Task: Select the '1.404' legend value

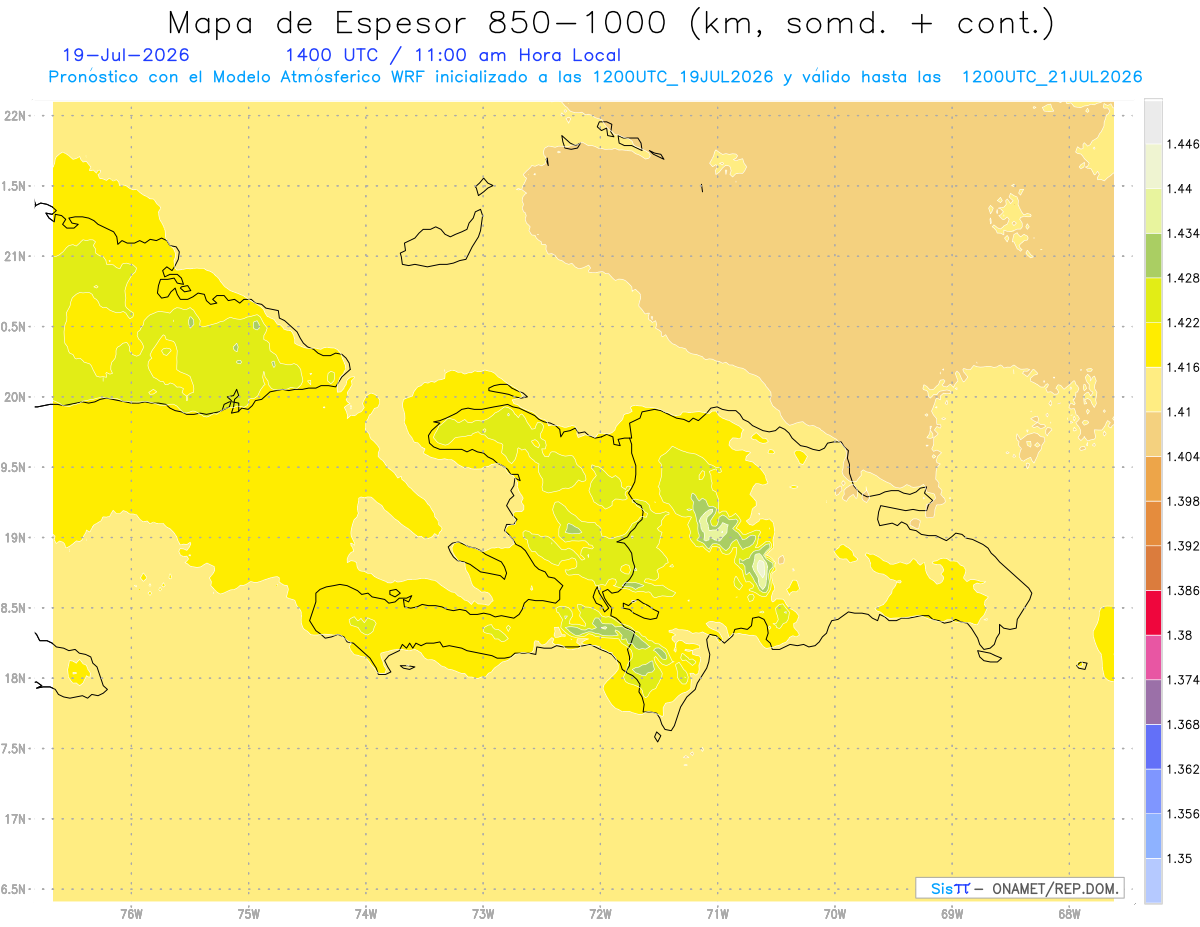Action: coord(1183,456)
